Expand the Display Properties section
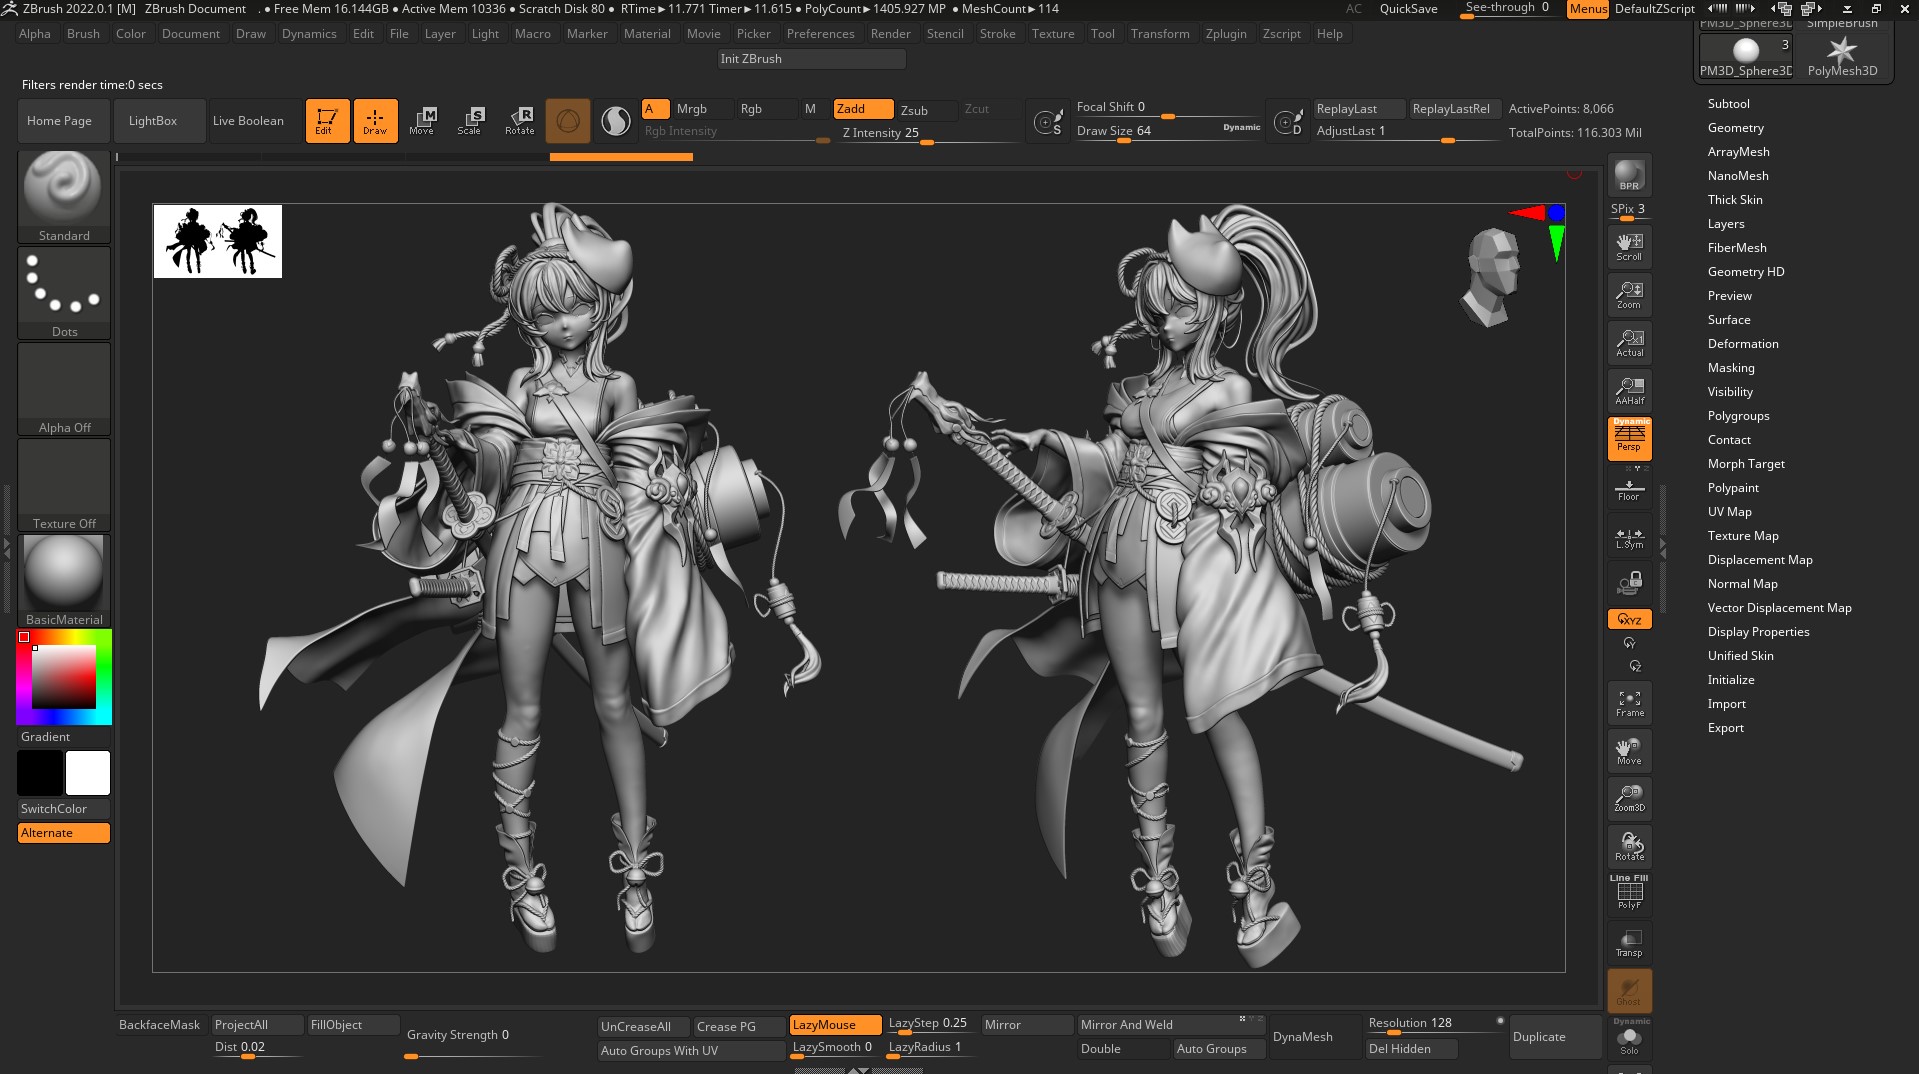Screen dimensions: 1919x1074 pyautogui.click(x=1758, y=632)
